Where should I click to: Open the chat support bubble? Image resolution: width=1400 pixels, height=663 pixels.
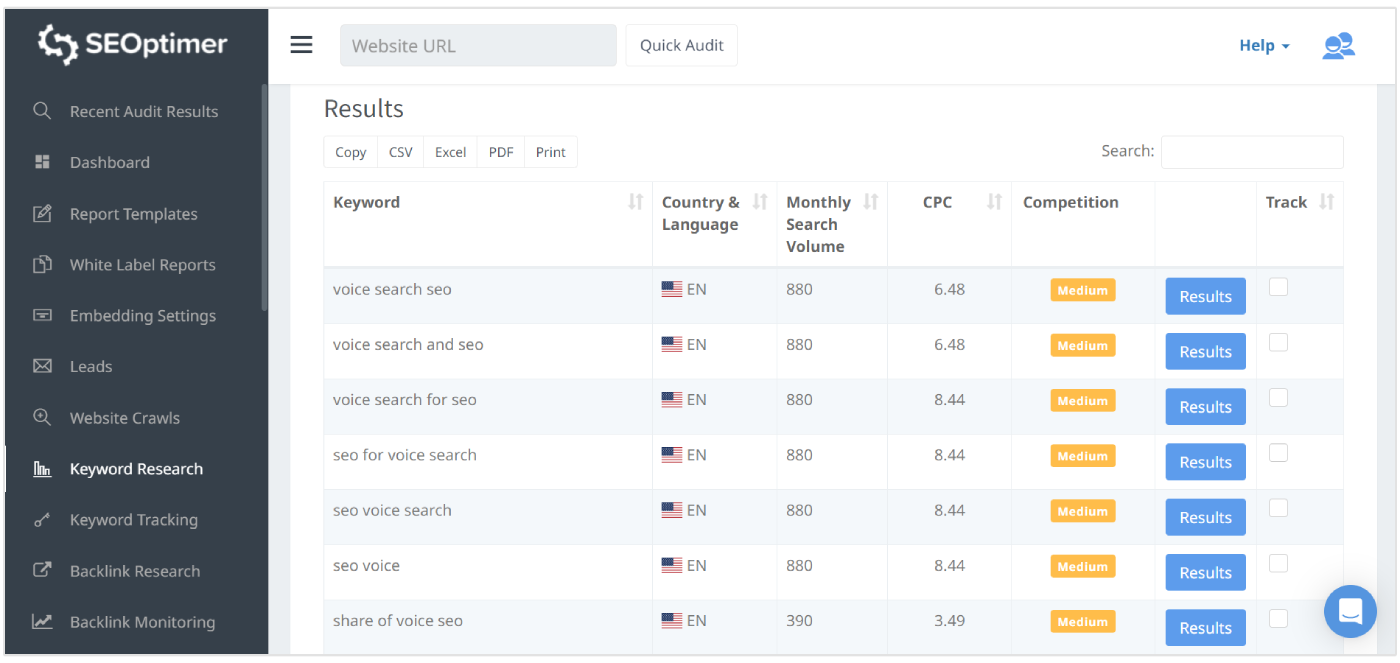pos(1350,611)
